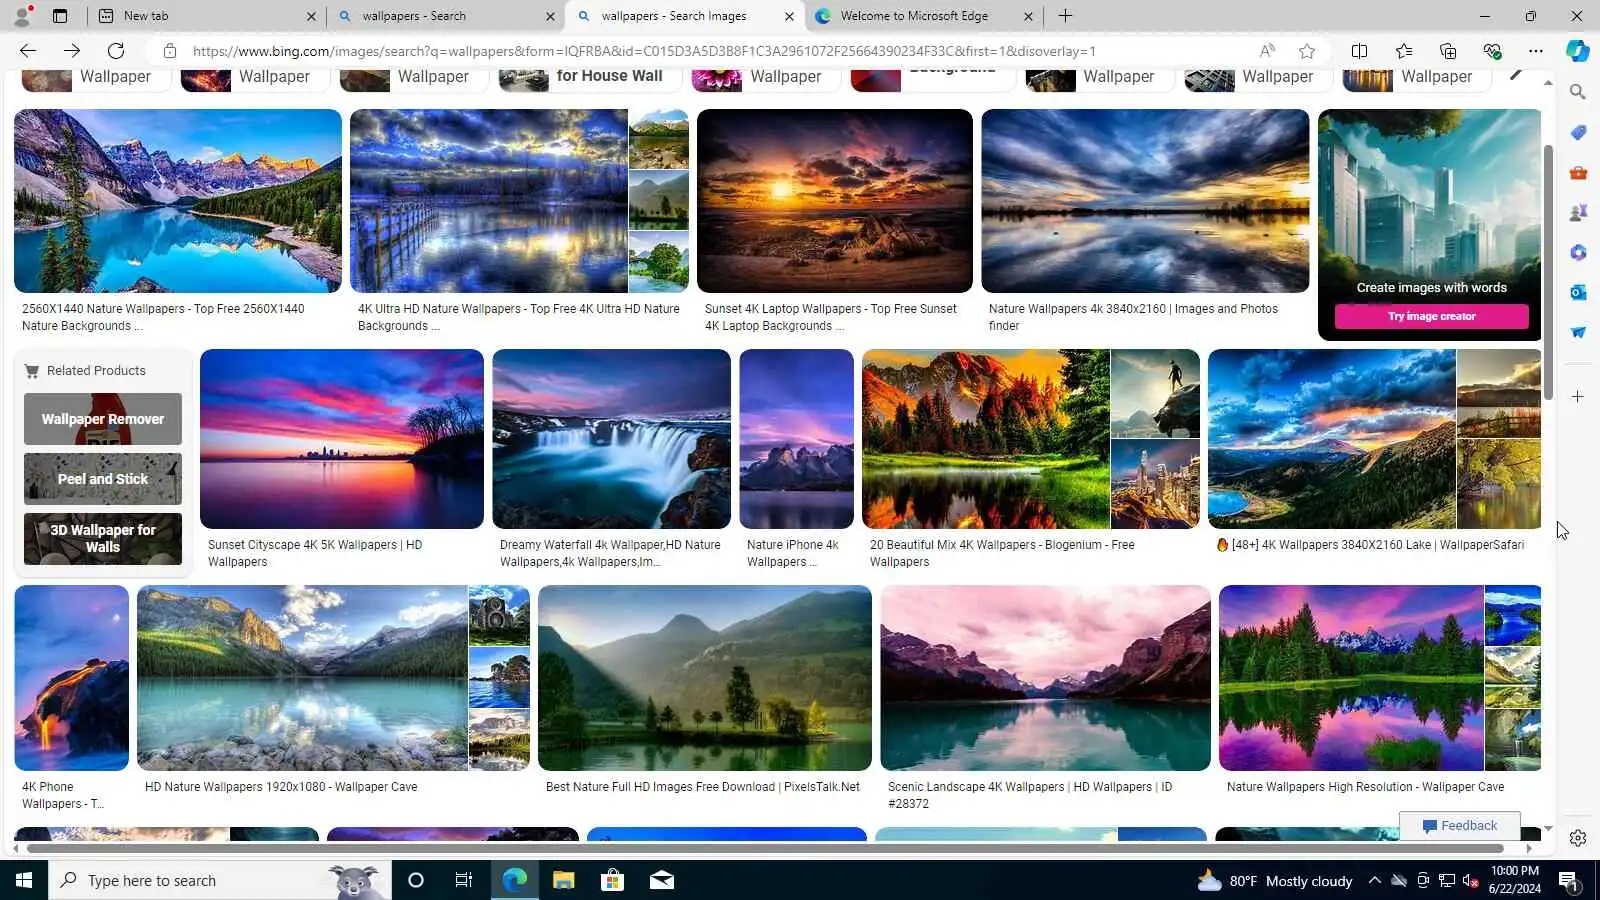The height and width of the screenshot is (900, 1600).
Task: Open 20 Beautiful Mix 4K Wallpapers image
Action: pos(986,439)
